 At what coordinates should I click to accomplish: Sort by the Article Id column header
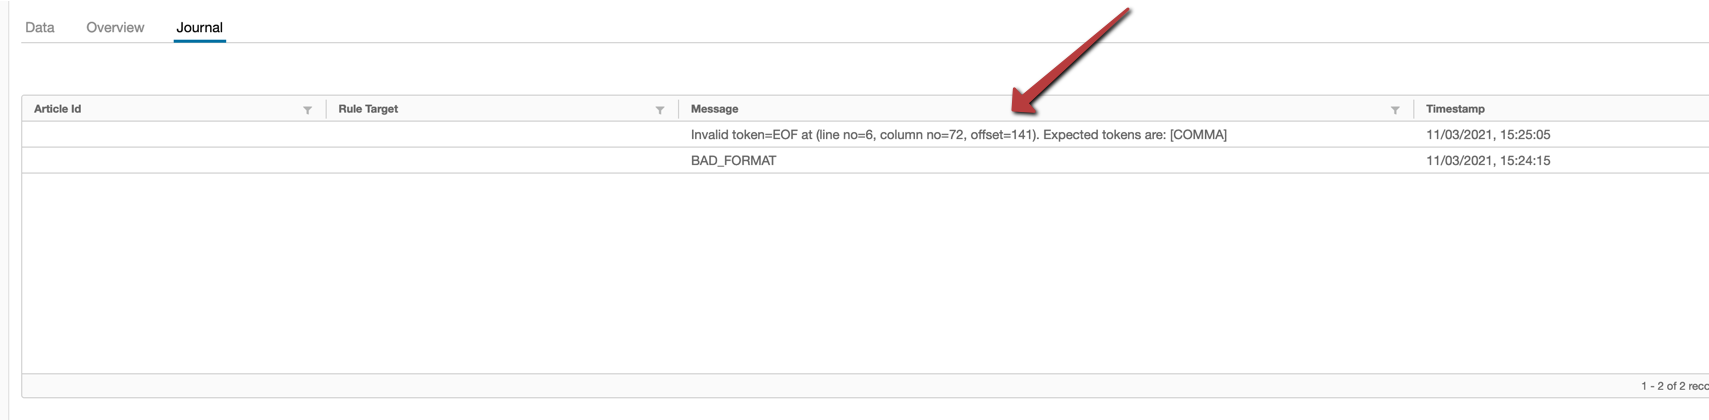tap(58, 109)
